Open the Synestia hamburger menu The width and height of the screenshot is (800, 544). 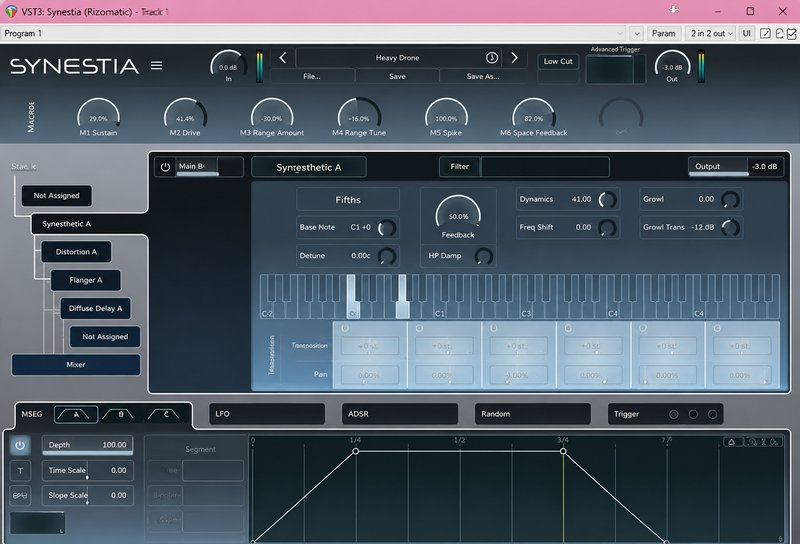point(156,65)
